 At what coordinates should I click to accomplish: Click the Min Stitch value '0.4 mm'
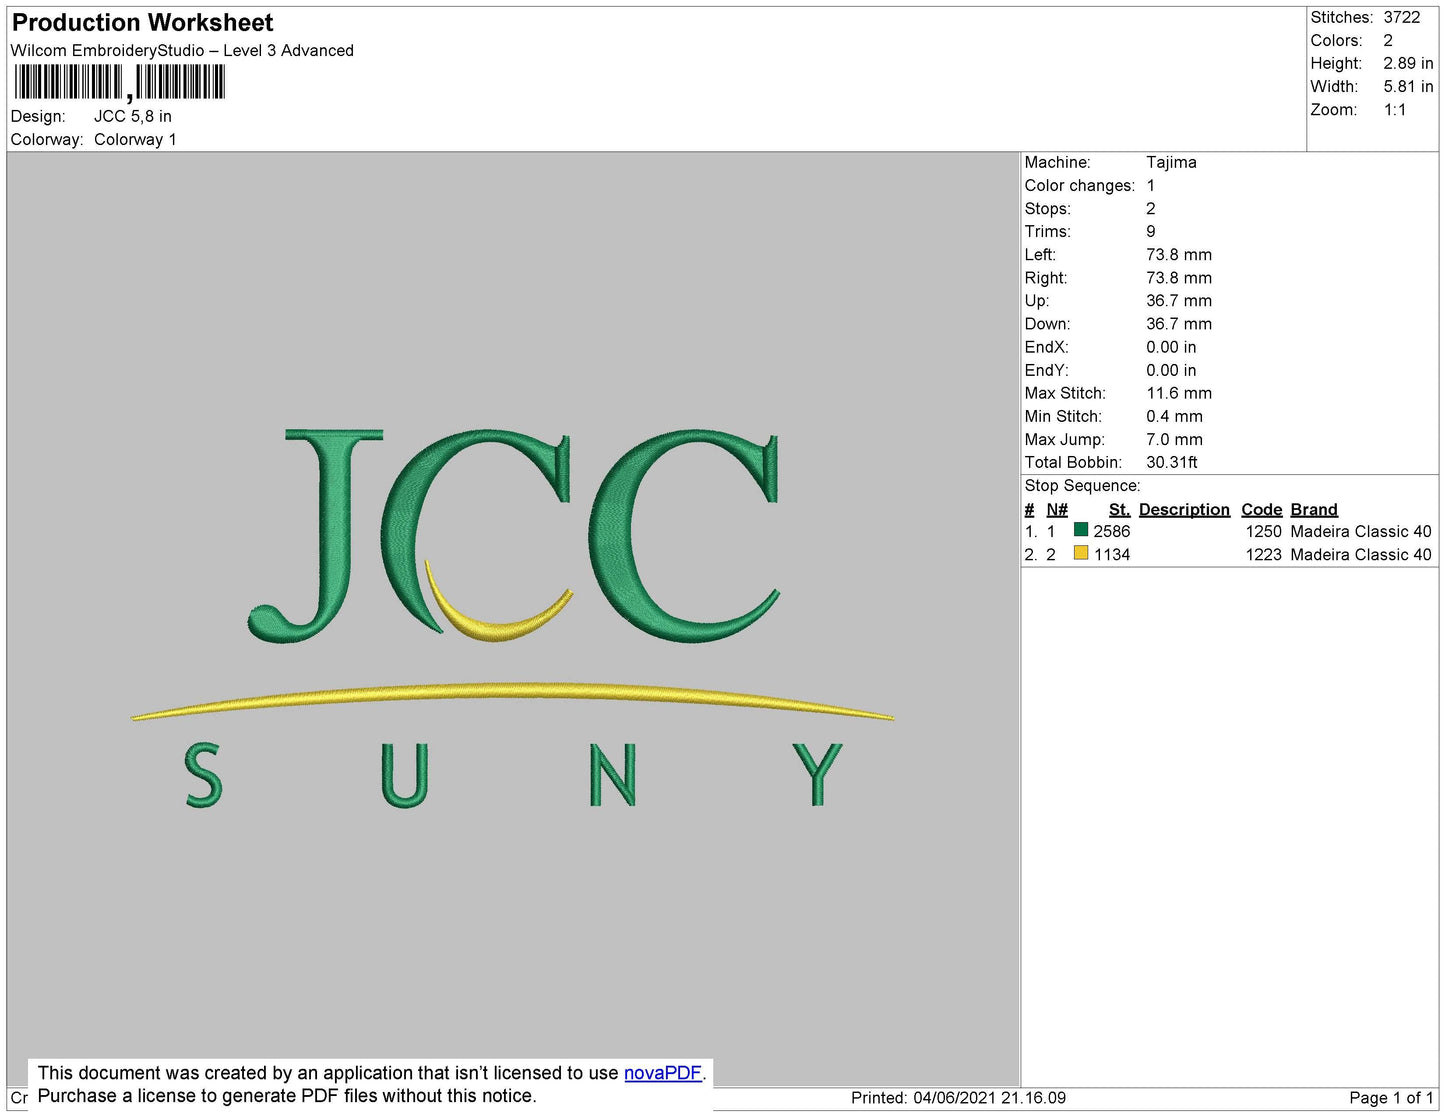pyautogui.click(x=1174, y=416)
